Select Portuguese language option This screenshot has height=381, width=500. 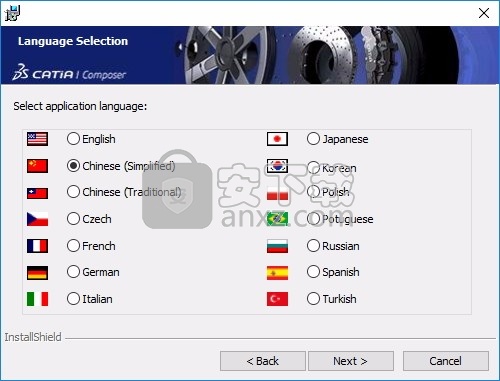(313, 219)
